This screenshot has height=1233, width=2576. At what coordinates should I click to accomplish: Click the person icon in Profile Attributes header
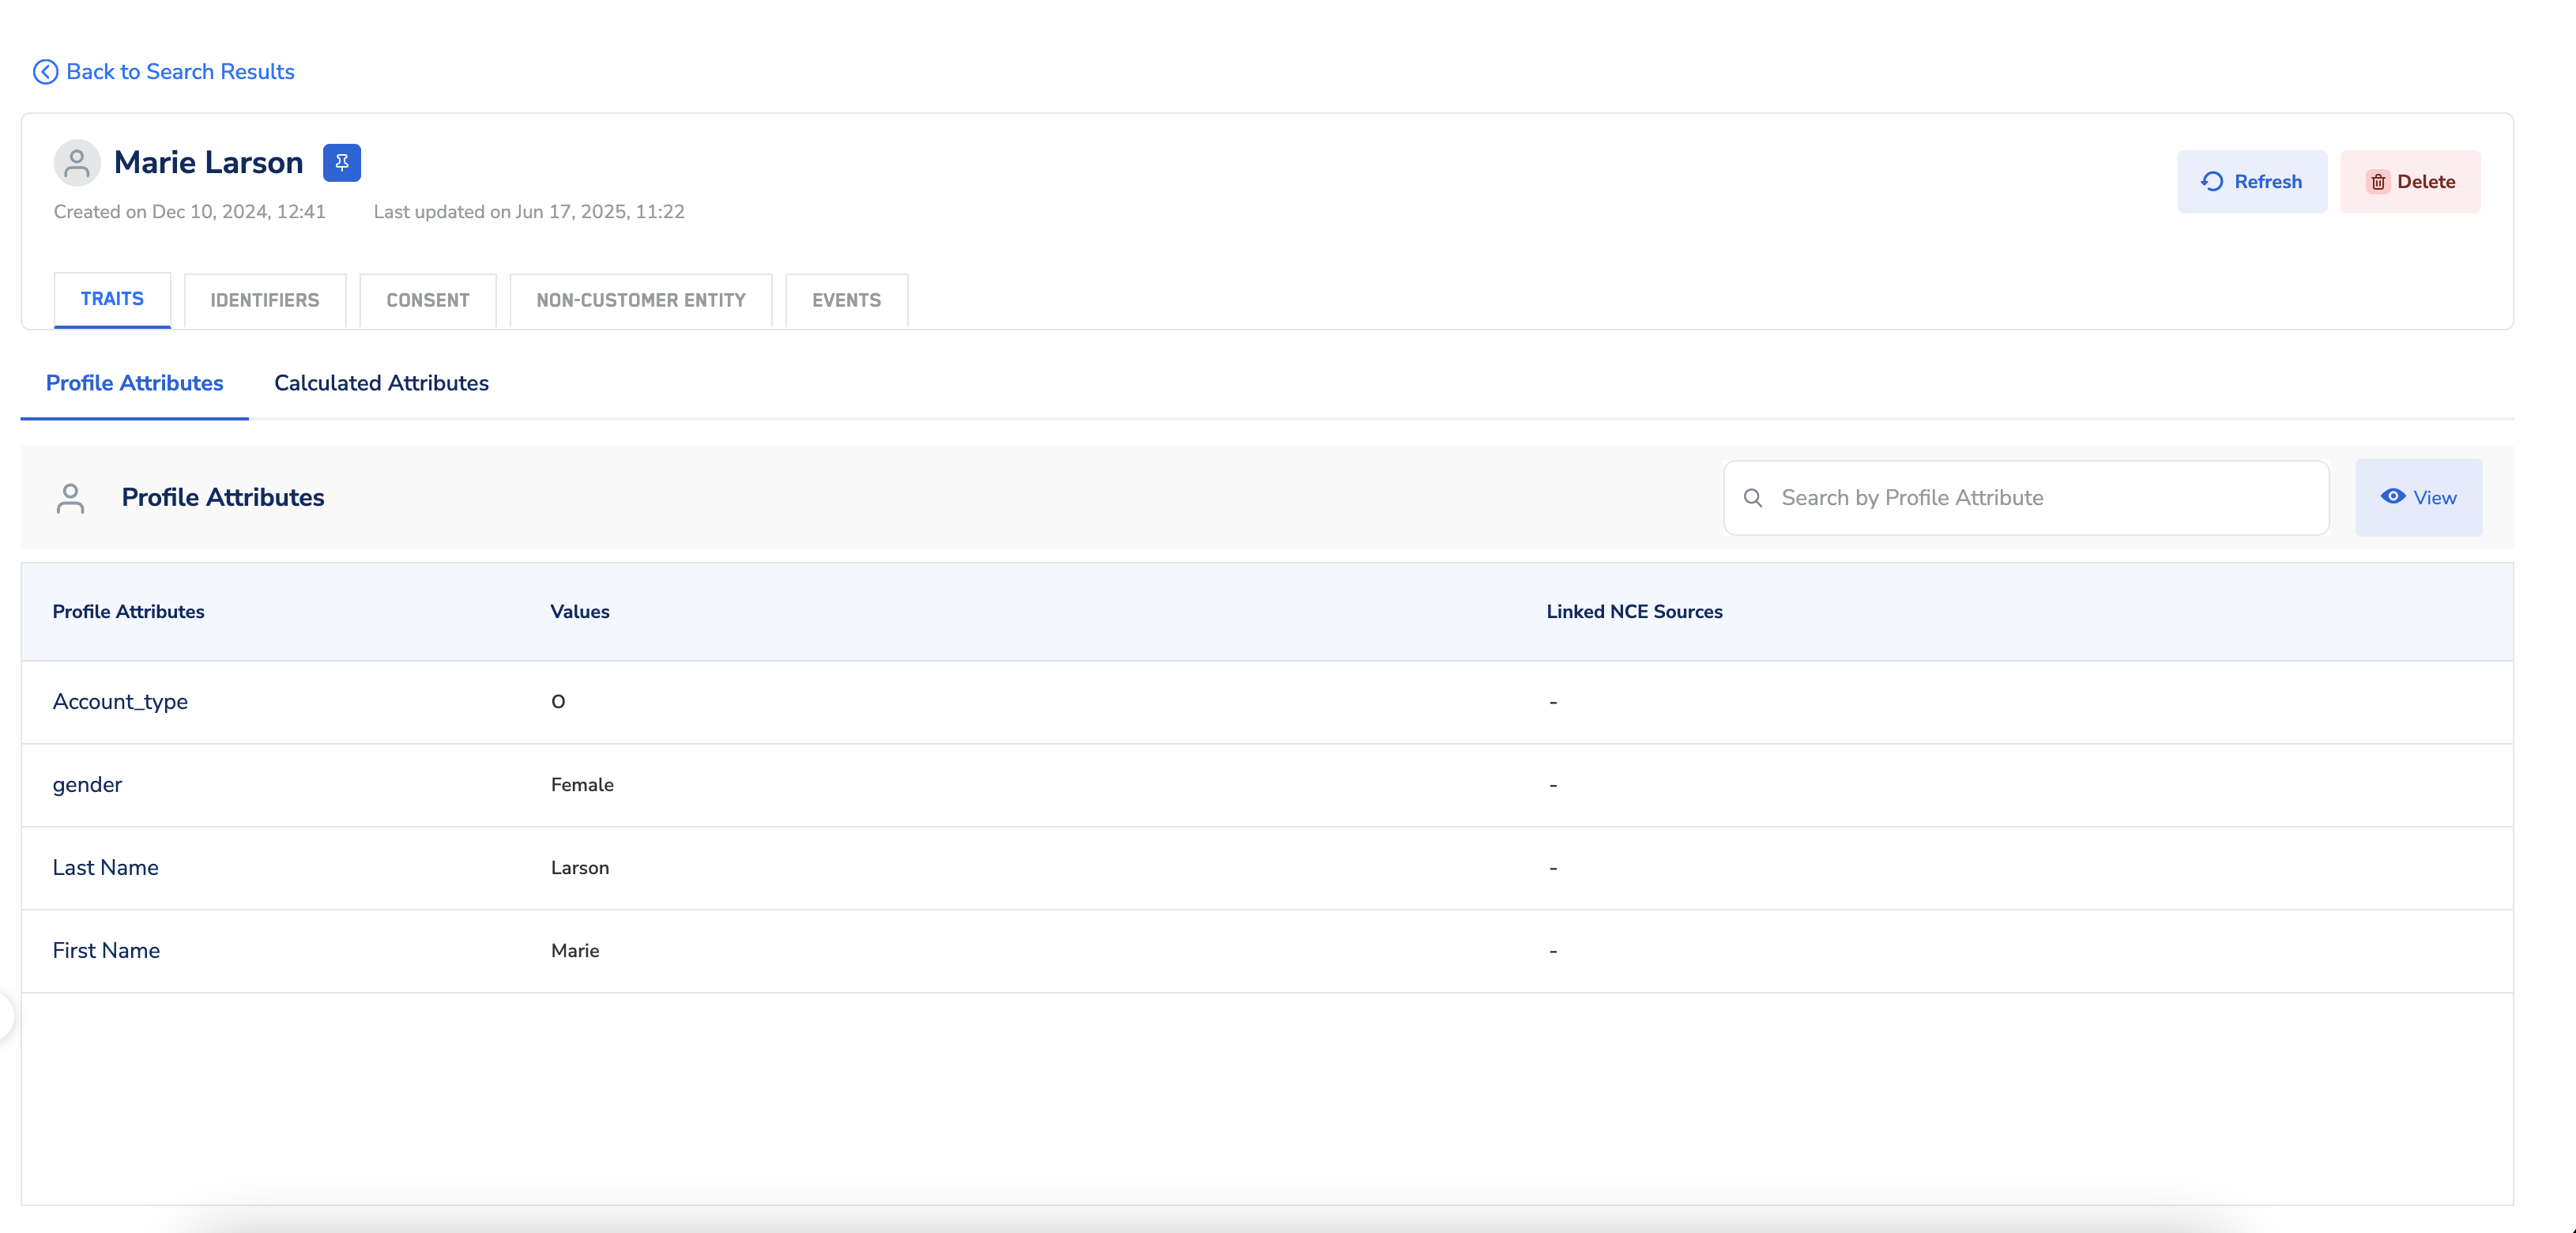click(x=70, y=498)
